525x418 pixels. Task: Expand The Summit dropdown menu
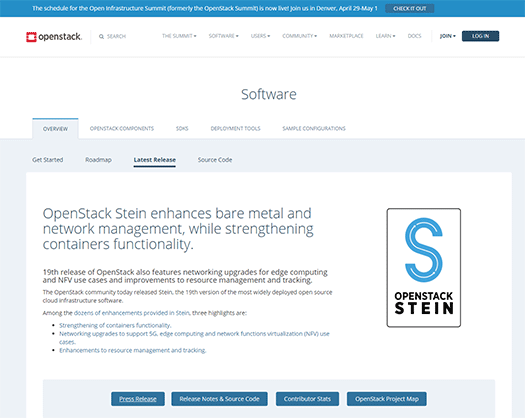(179, 36)
